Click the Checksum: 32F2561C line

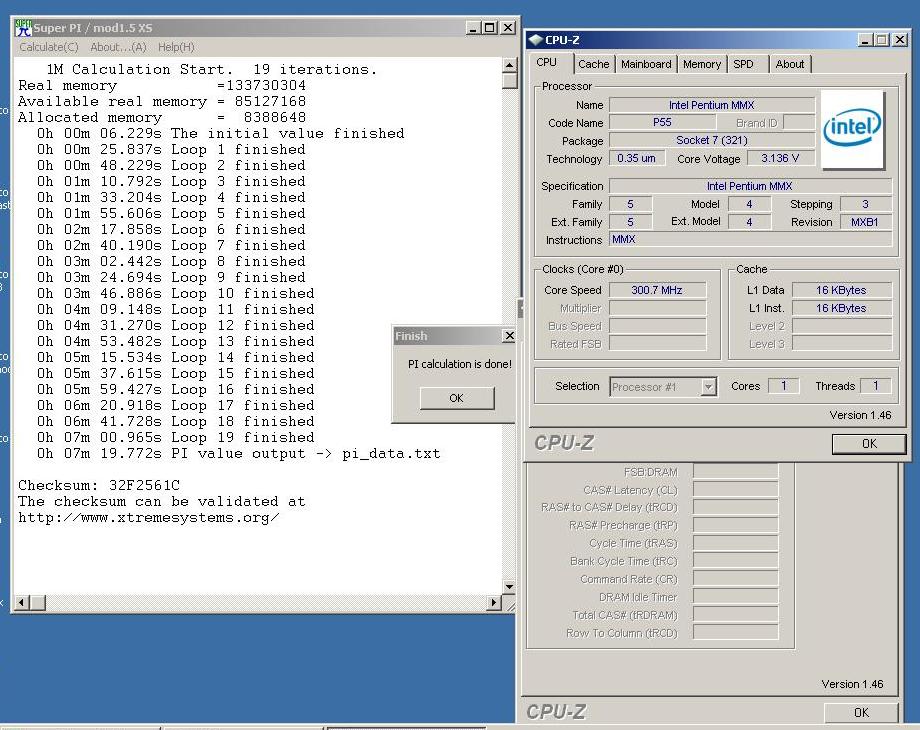pyautogui.click(x=99, y=486)
